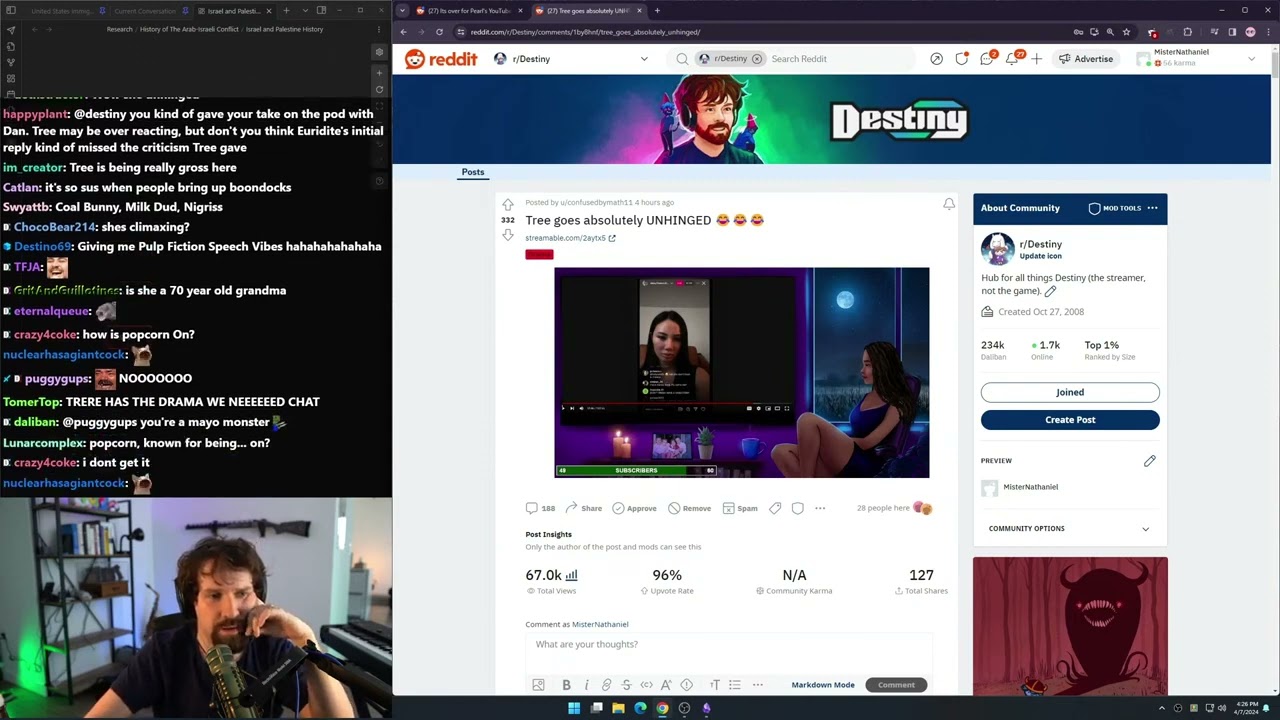Open the 188 comments icon
1280x720 pixels.
tap(540, 508)
